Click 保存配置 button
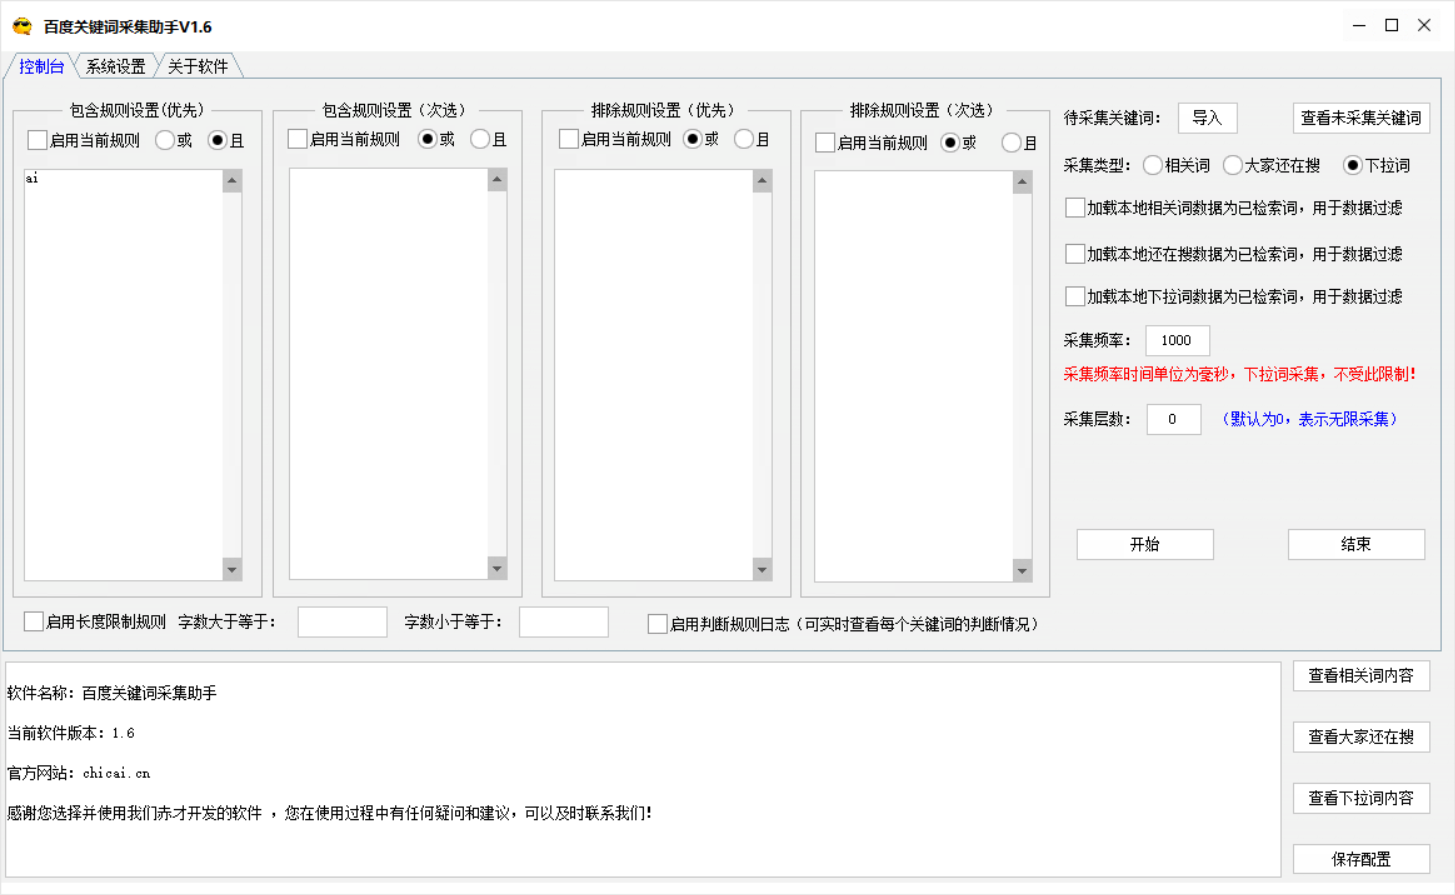Image resolution: width=1455 pixels, height=895 pixels. tap(1361, 859)
